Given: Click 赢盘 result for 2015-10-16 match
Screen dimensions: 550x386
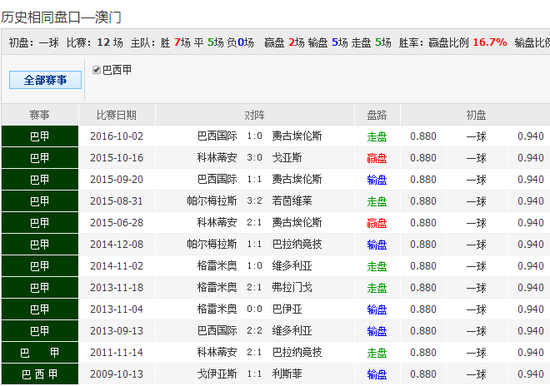Looking at the screenshot, I should (377, 158).
